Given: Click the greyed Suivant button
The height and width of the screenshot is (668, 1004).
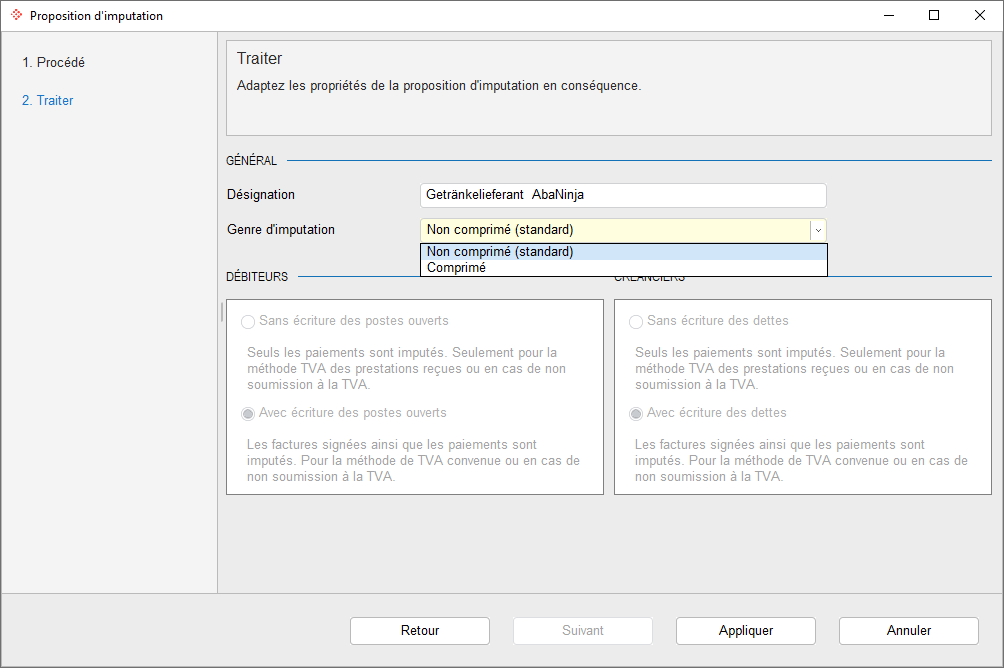Looking at the screenshot, I should (x=583, y=631).
